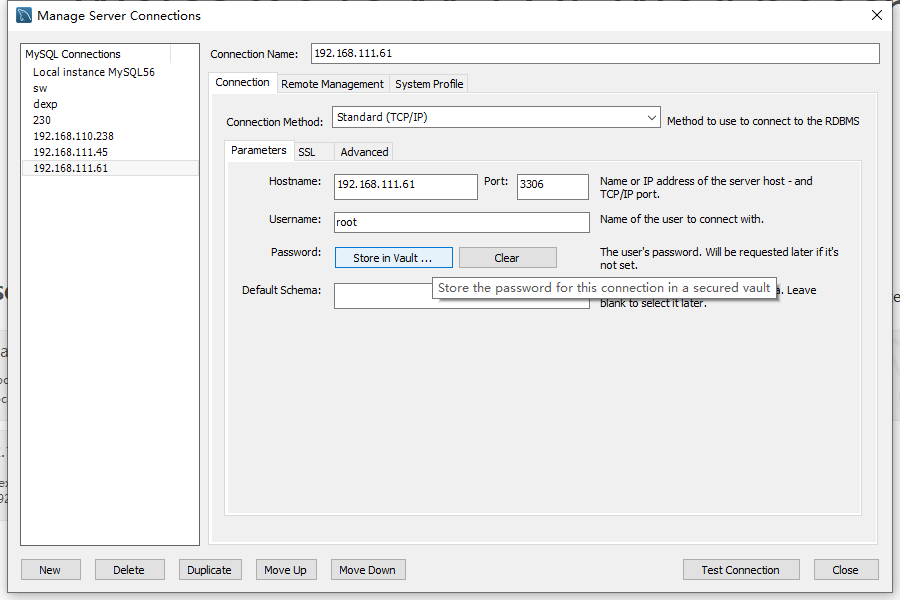
Task: Open the Advanced sub-tab
Action: pyautogui.click(x=364, y=152)
